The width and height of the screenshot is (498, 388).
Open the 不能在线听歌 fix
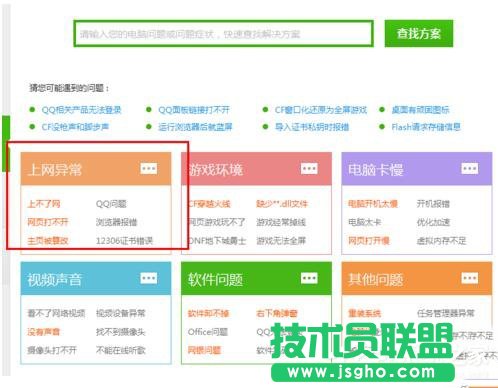121,350
